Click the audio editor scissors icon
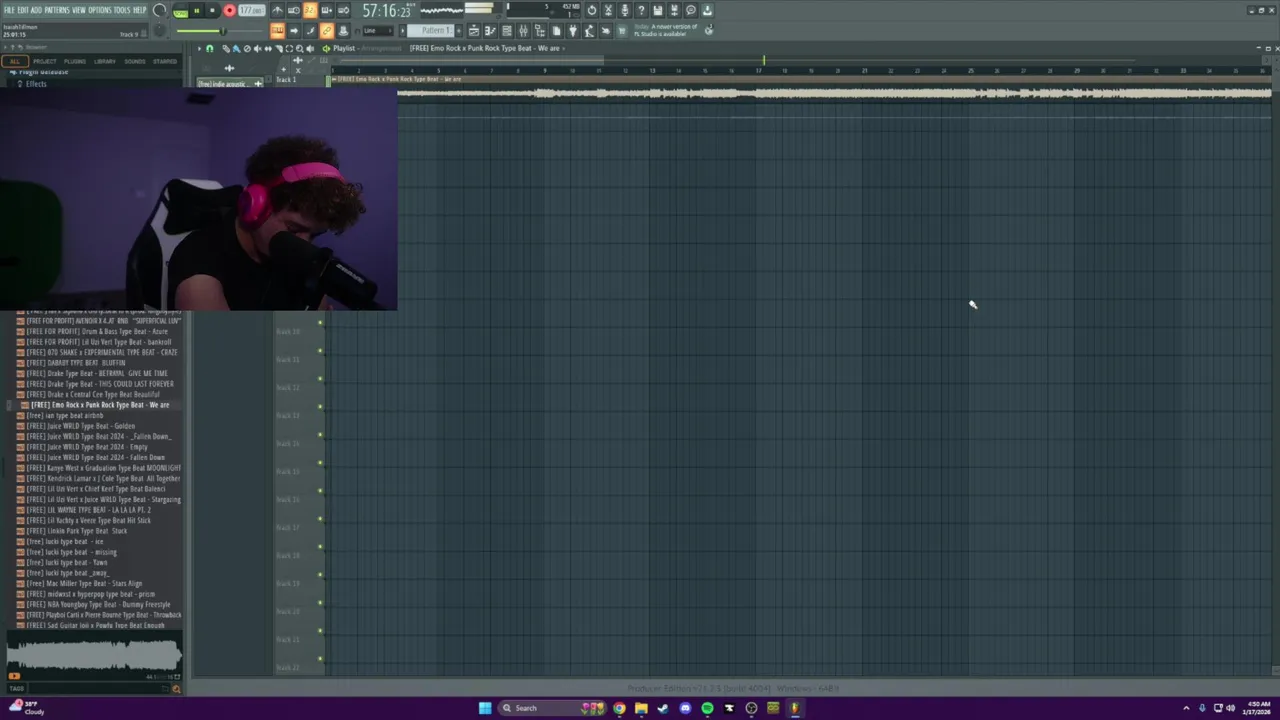 pos(608,10)
